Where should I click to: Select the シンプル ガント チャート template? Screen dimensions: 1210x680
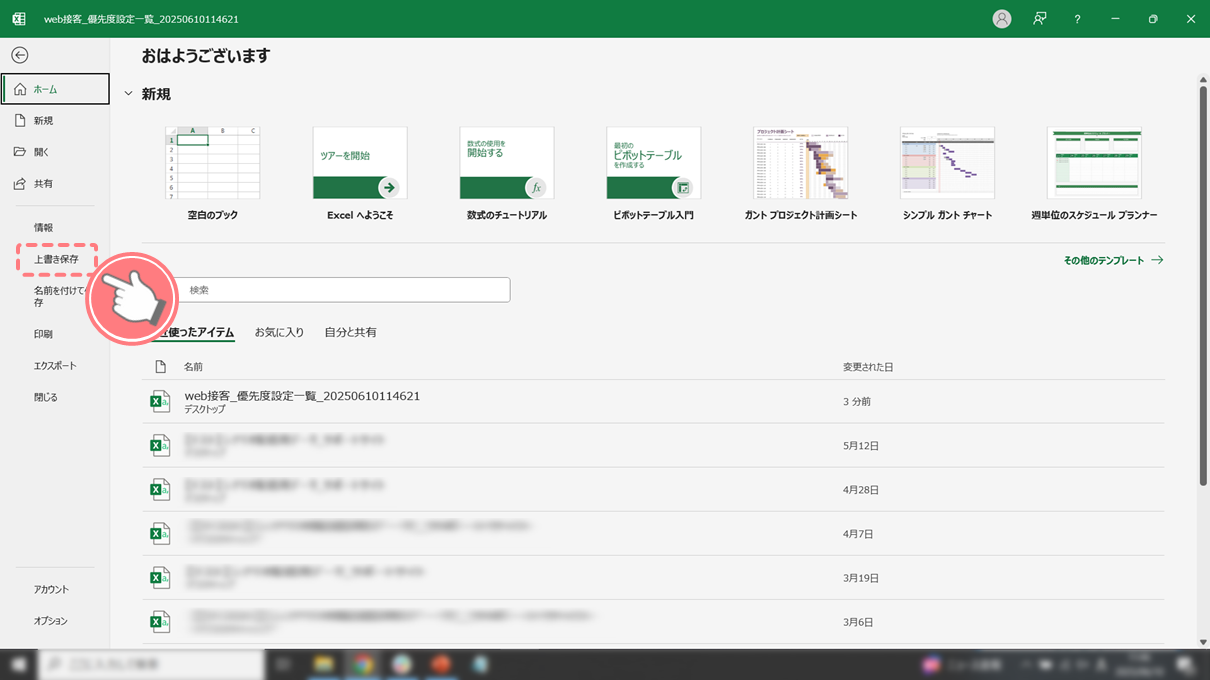(x=947, y=174)
